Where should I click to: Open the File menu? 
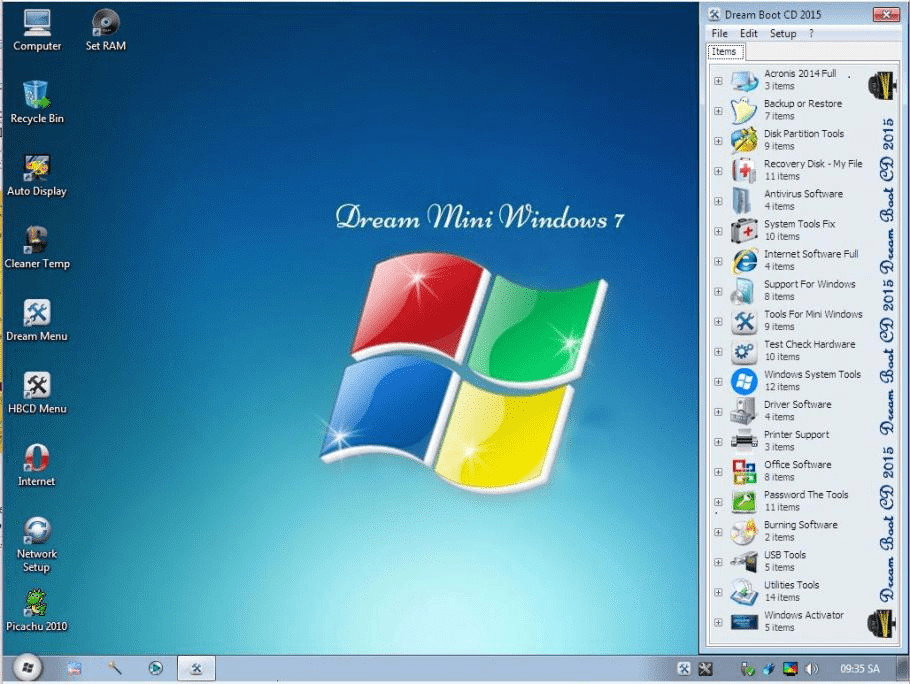[719, 33]
